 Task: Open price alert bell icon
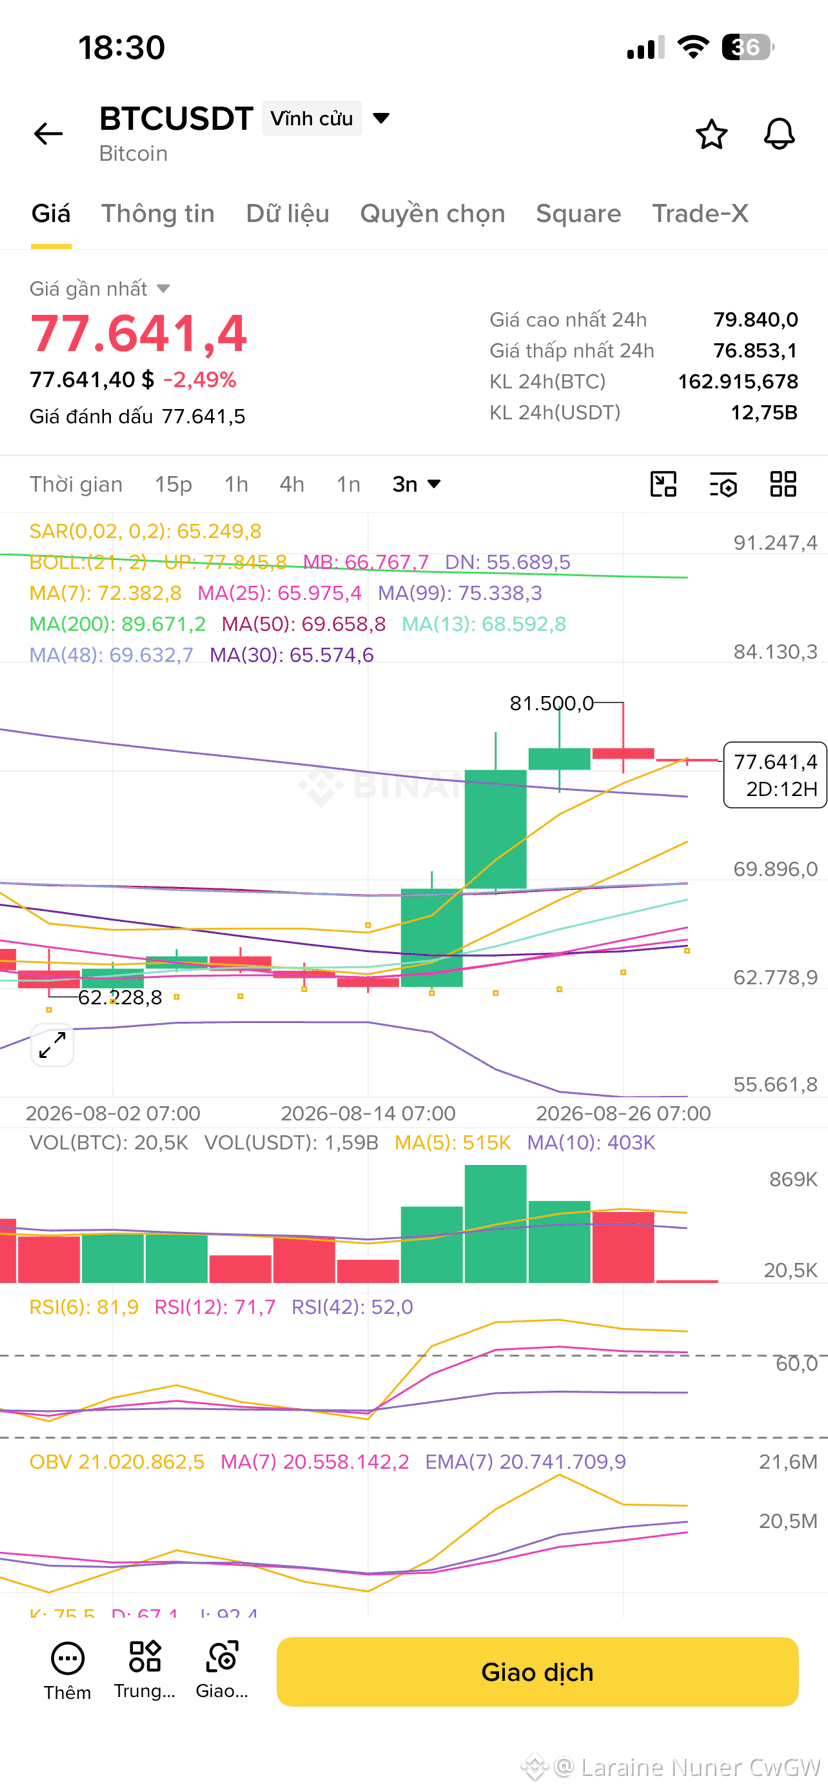point(779,134)
